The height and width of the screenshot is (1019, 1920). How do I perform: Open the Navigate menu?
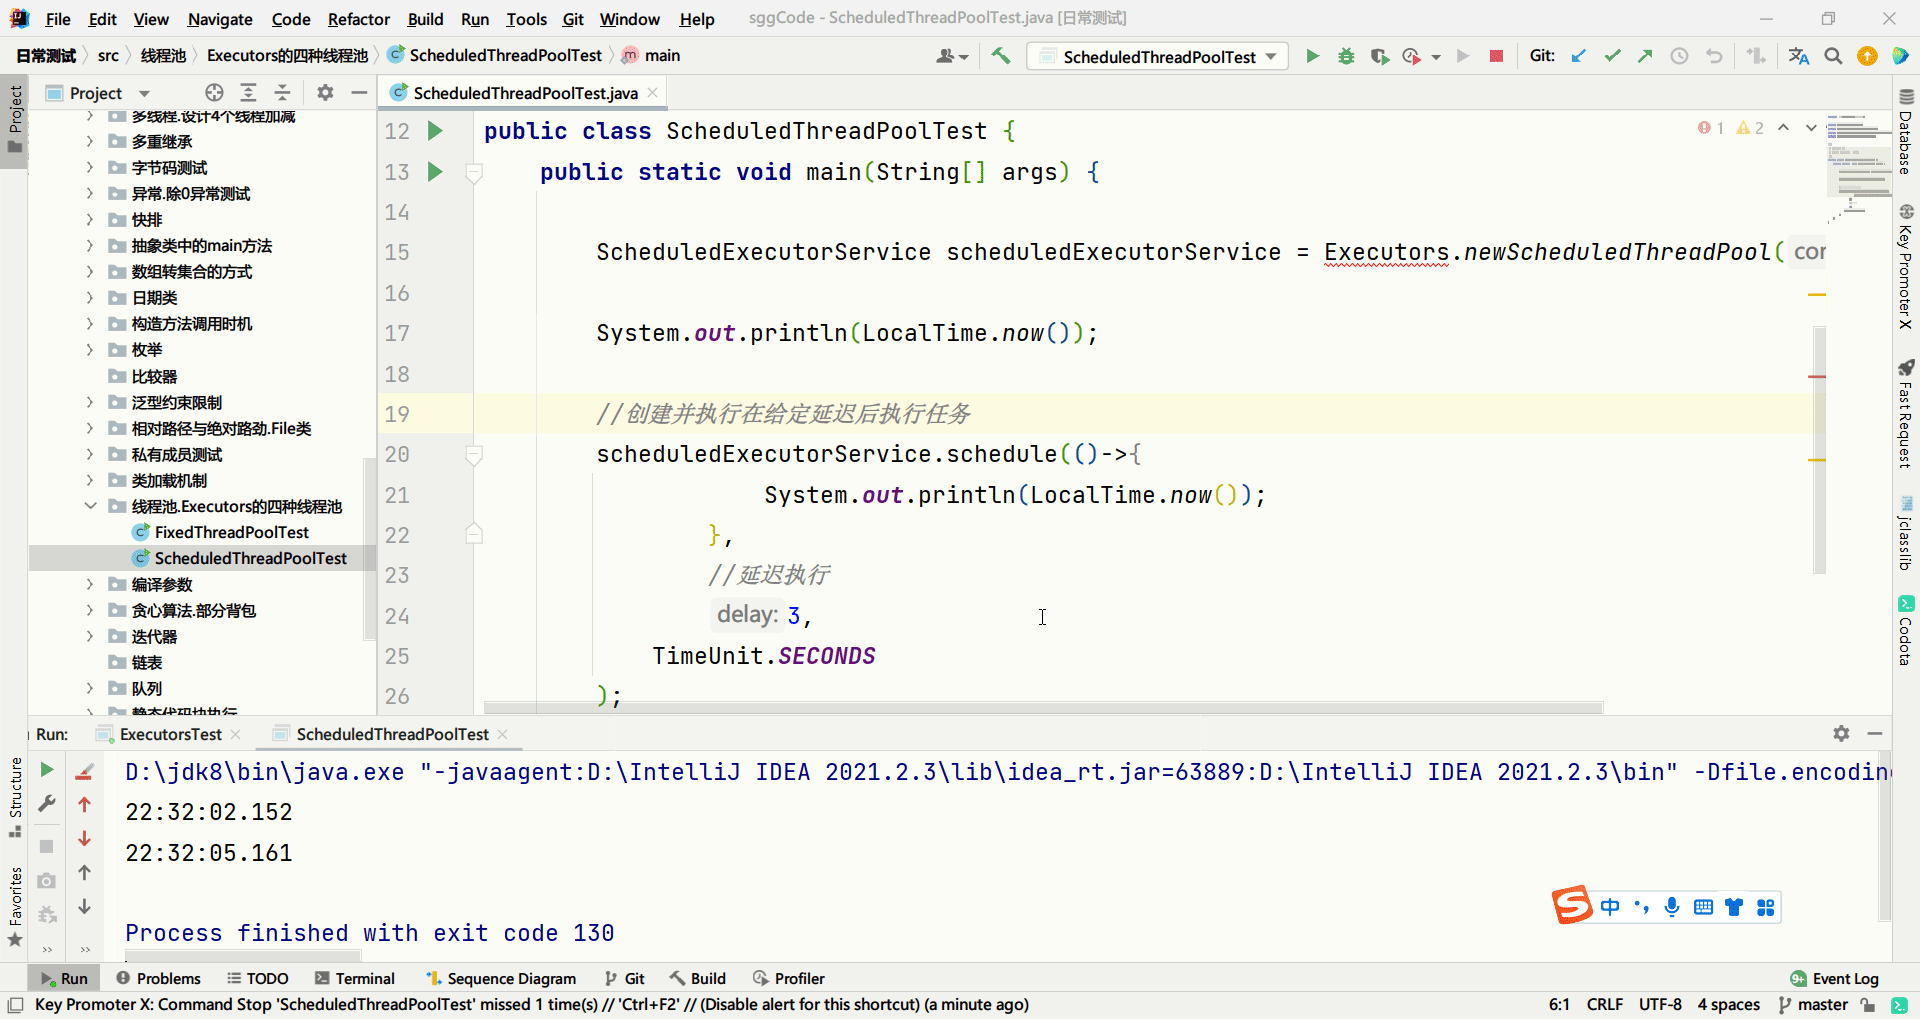[x=220, y=19]
